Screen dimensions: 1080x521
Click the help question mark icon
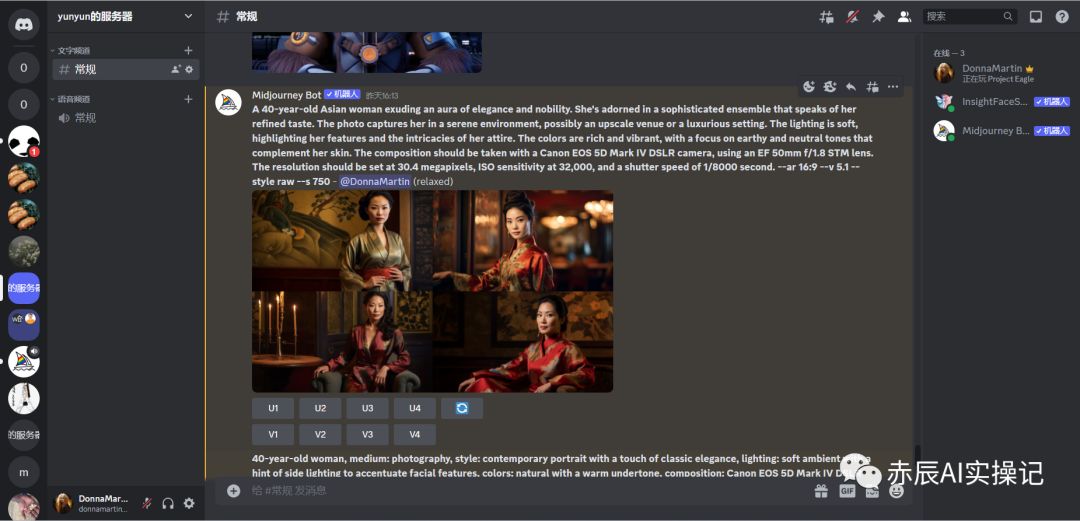pyautogui.click(x=1062, y=17)
